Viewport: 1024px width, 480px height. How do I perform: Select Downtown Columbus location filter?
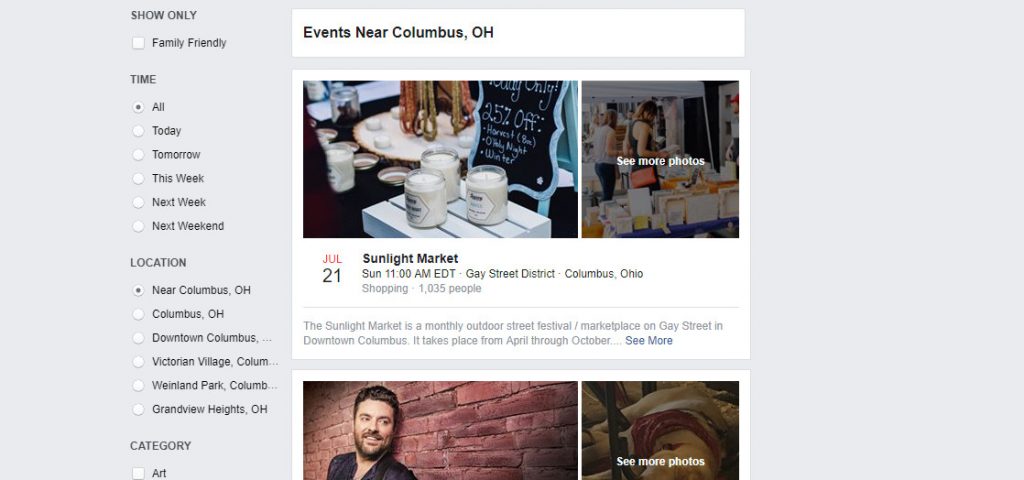click(x=138, y=338)
